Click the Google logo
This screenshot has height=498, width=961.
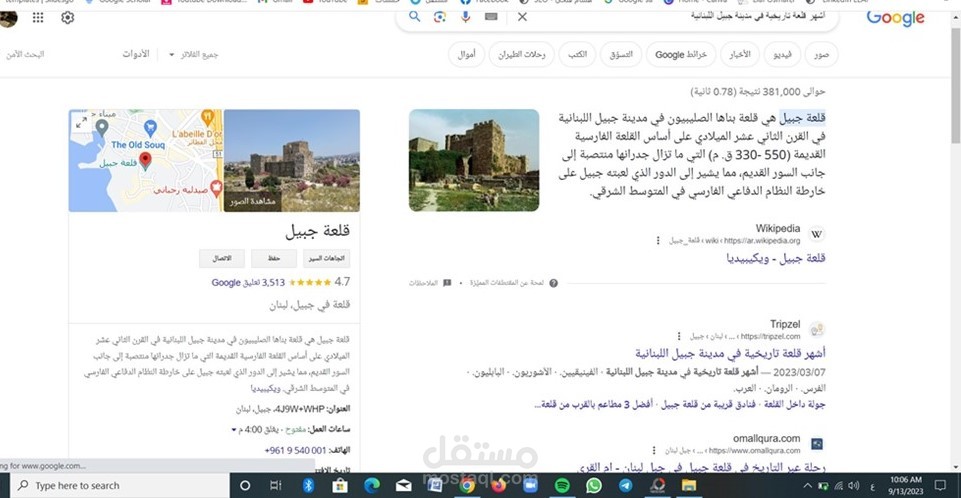[x=895, y=18]
